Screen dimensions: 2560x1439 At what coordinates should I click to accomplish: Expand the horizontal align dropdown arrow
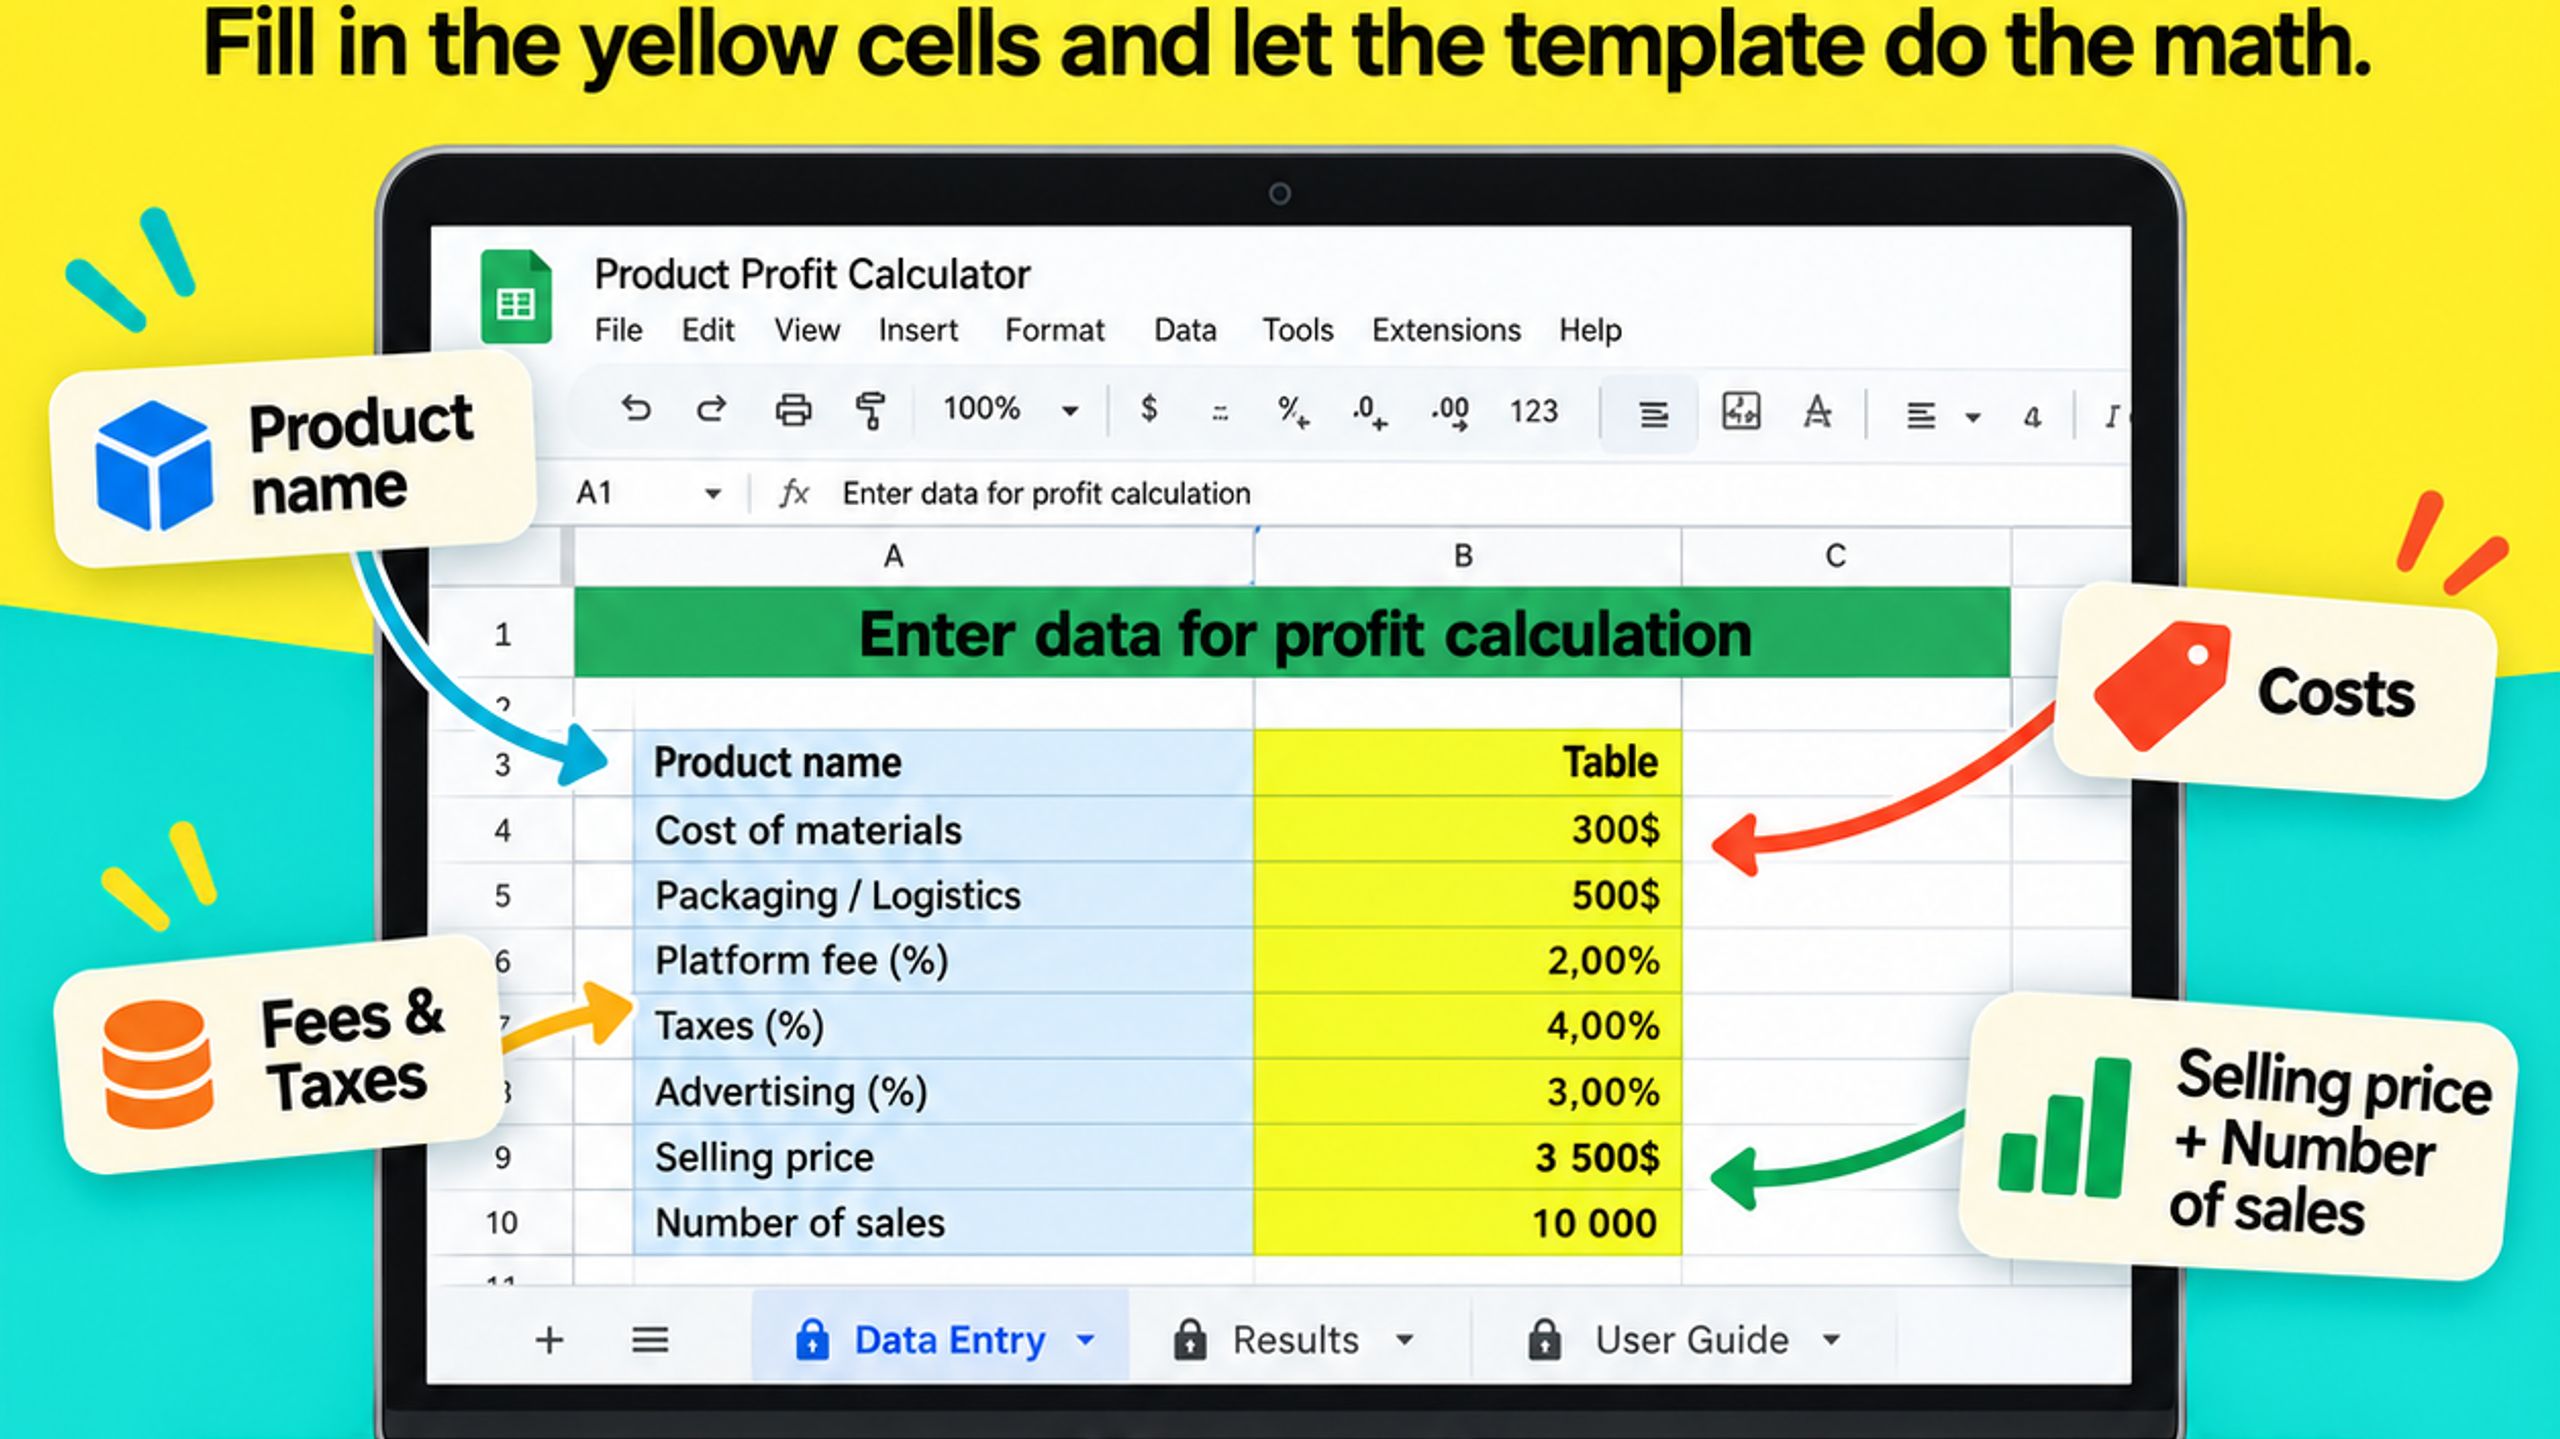click(1972, 417)
